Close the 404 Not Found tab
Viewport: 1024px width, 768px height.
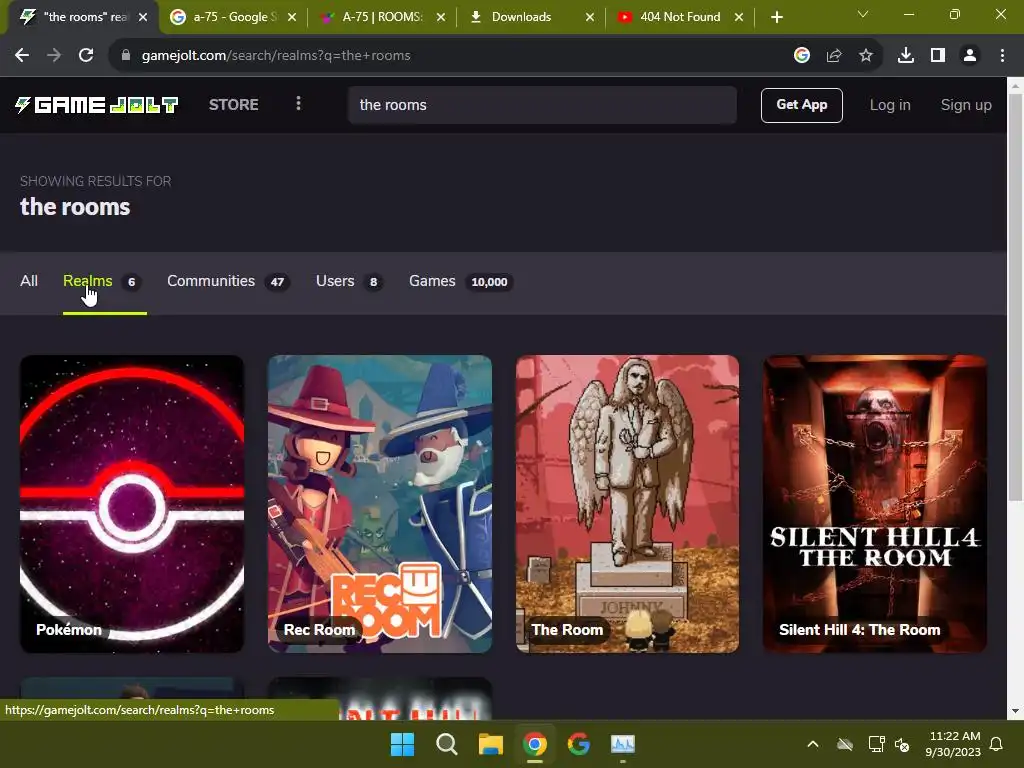[x=739, y=17]
